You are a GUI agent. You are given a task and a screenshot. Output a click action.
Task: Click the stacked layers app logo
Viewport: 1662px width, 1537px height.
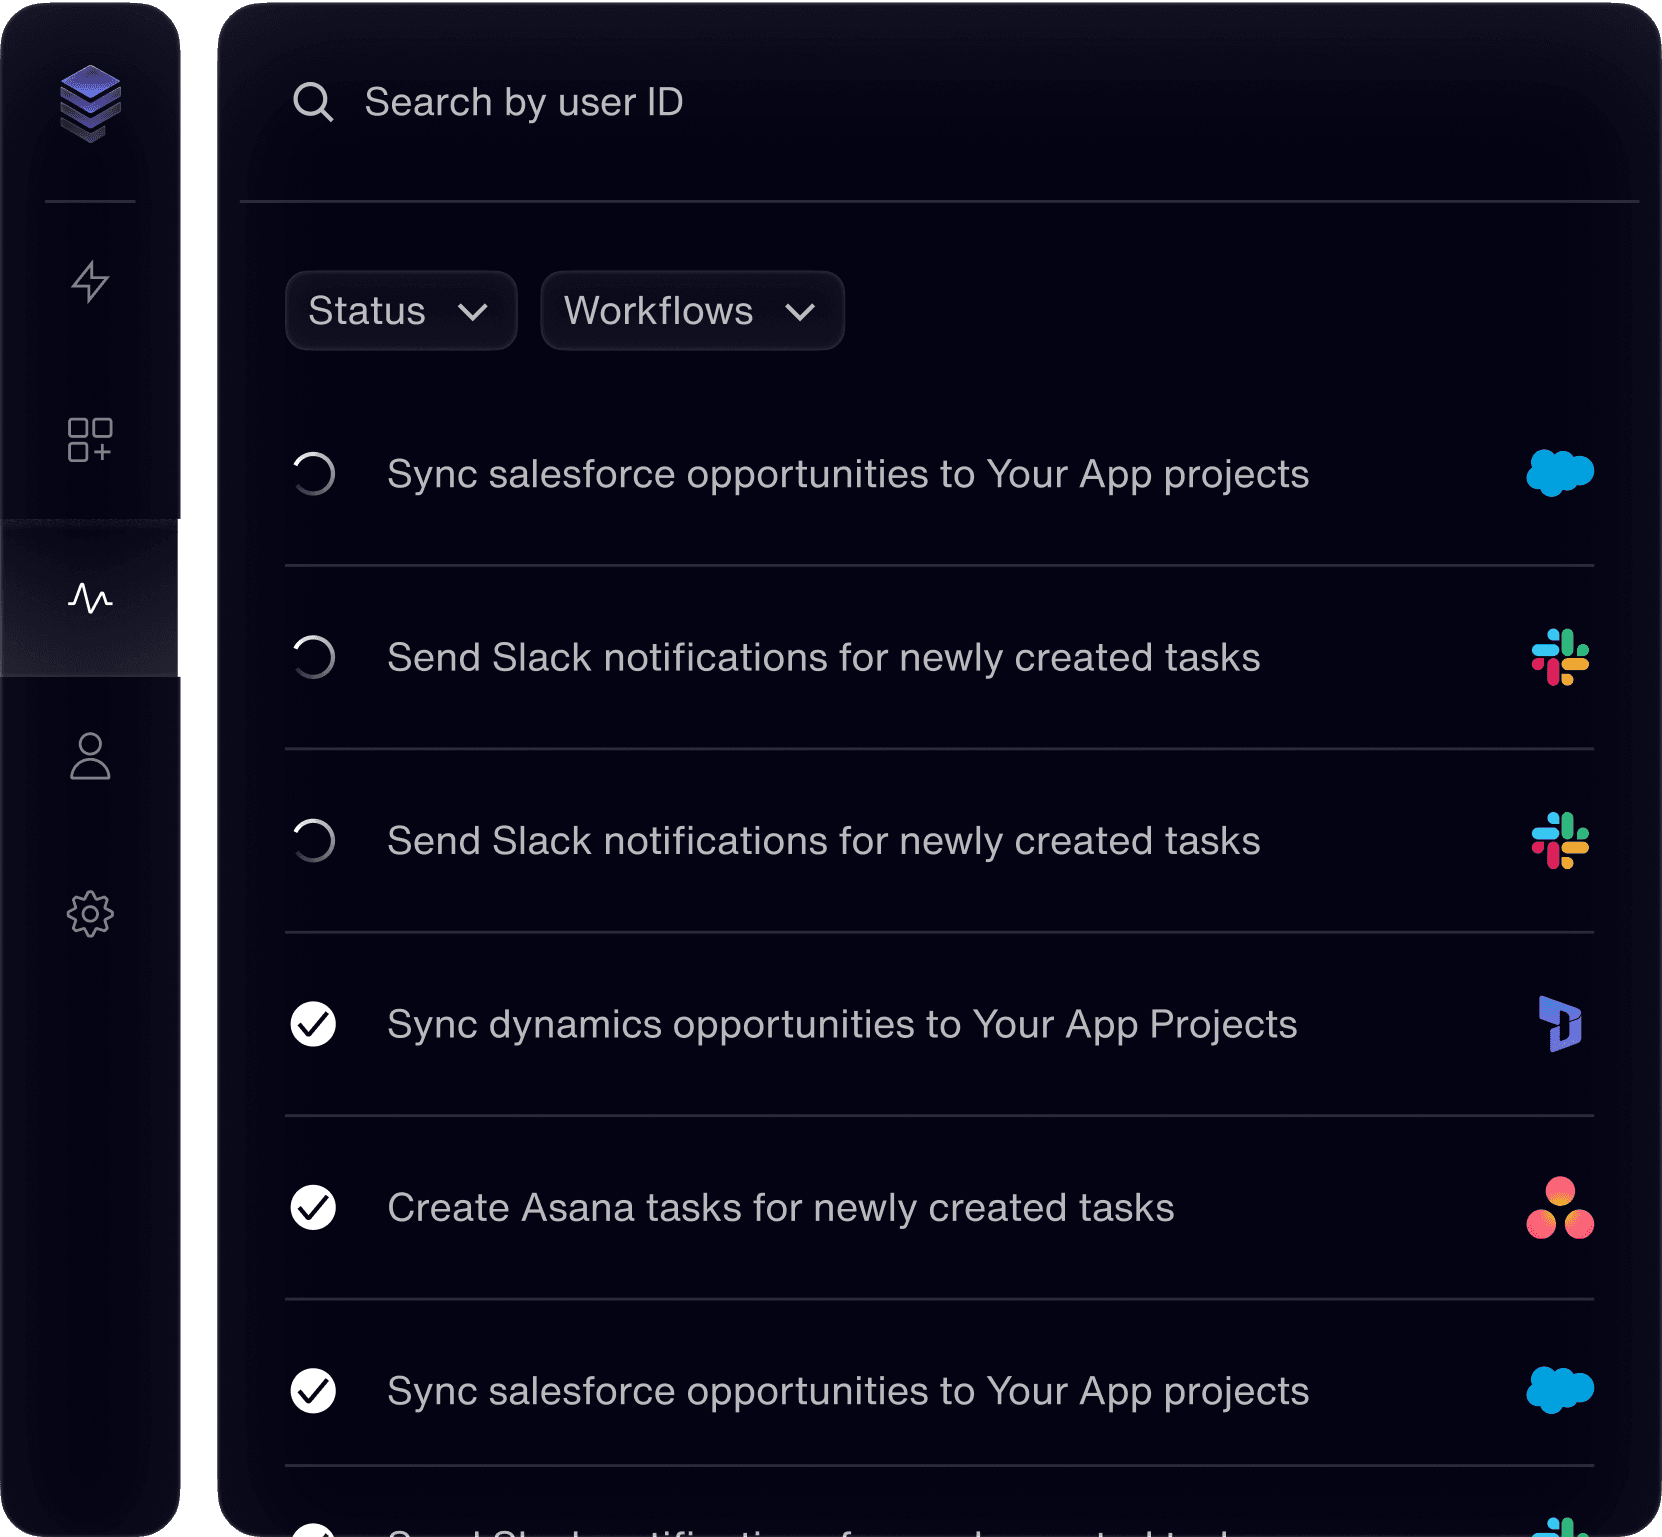(x=90, y=103)
